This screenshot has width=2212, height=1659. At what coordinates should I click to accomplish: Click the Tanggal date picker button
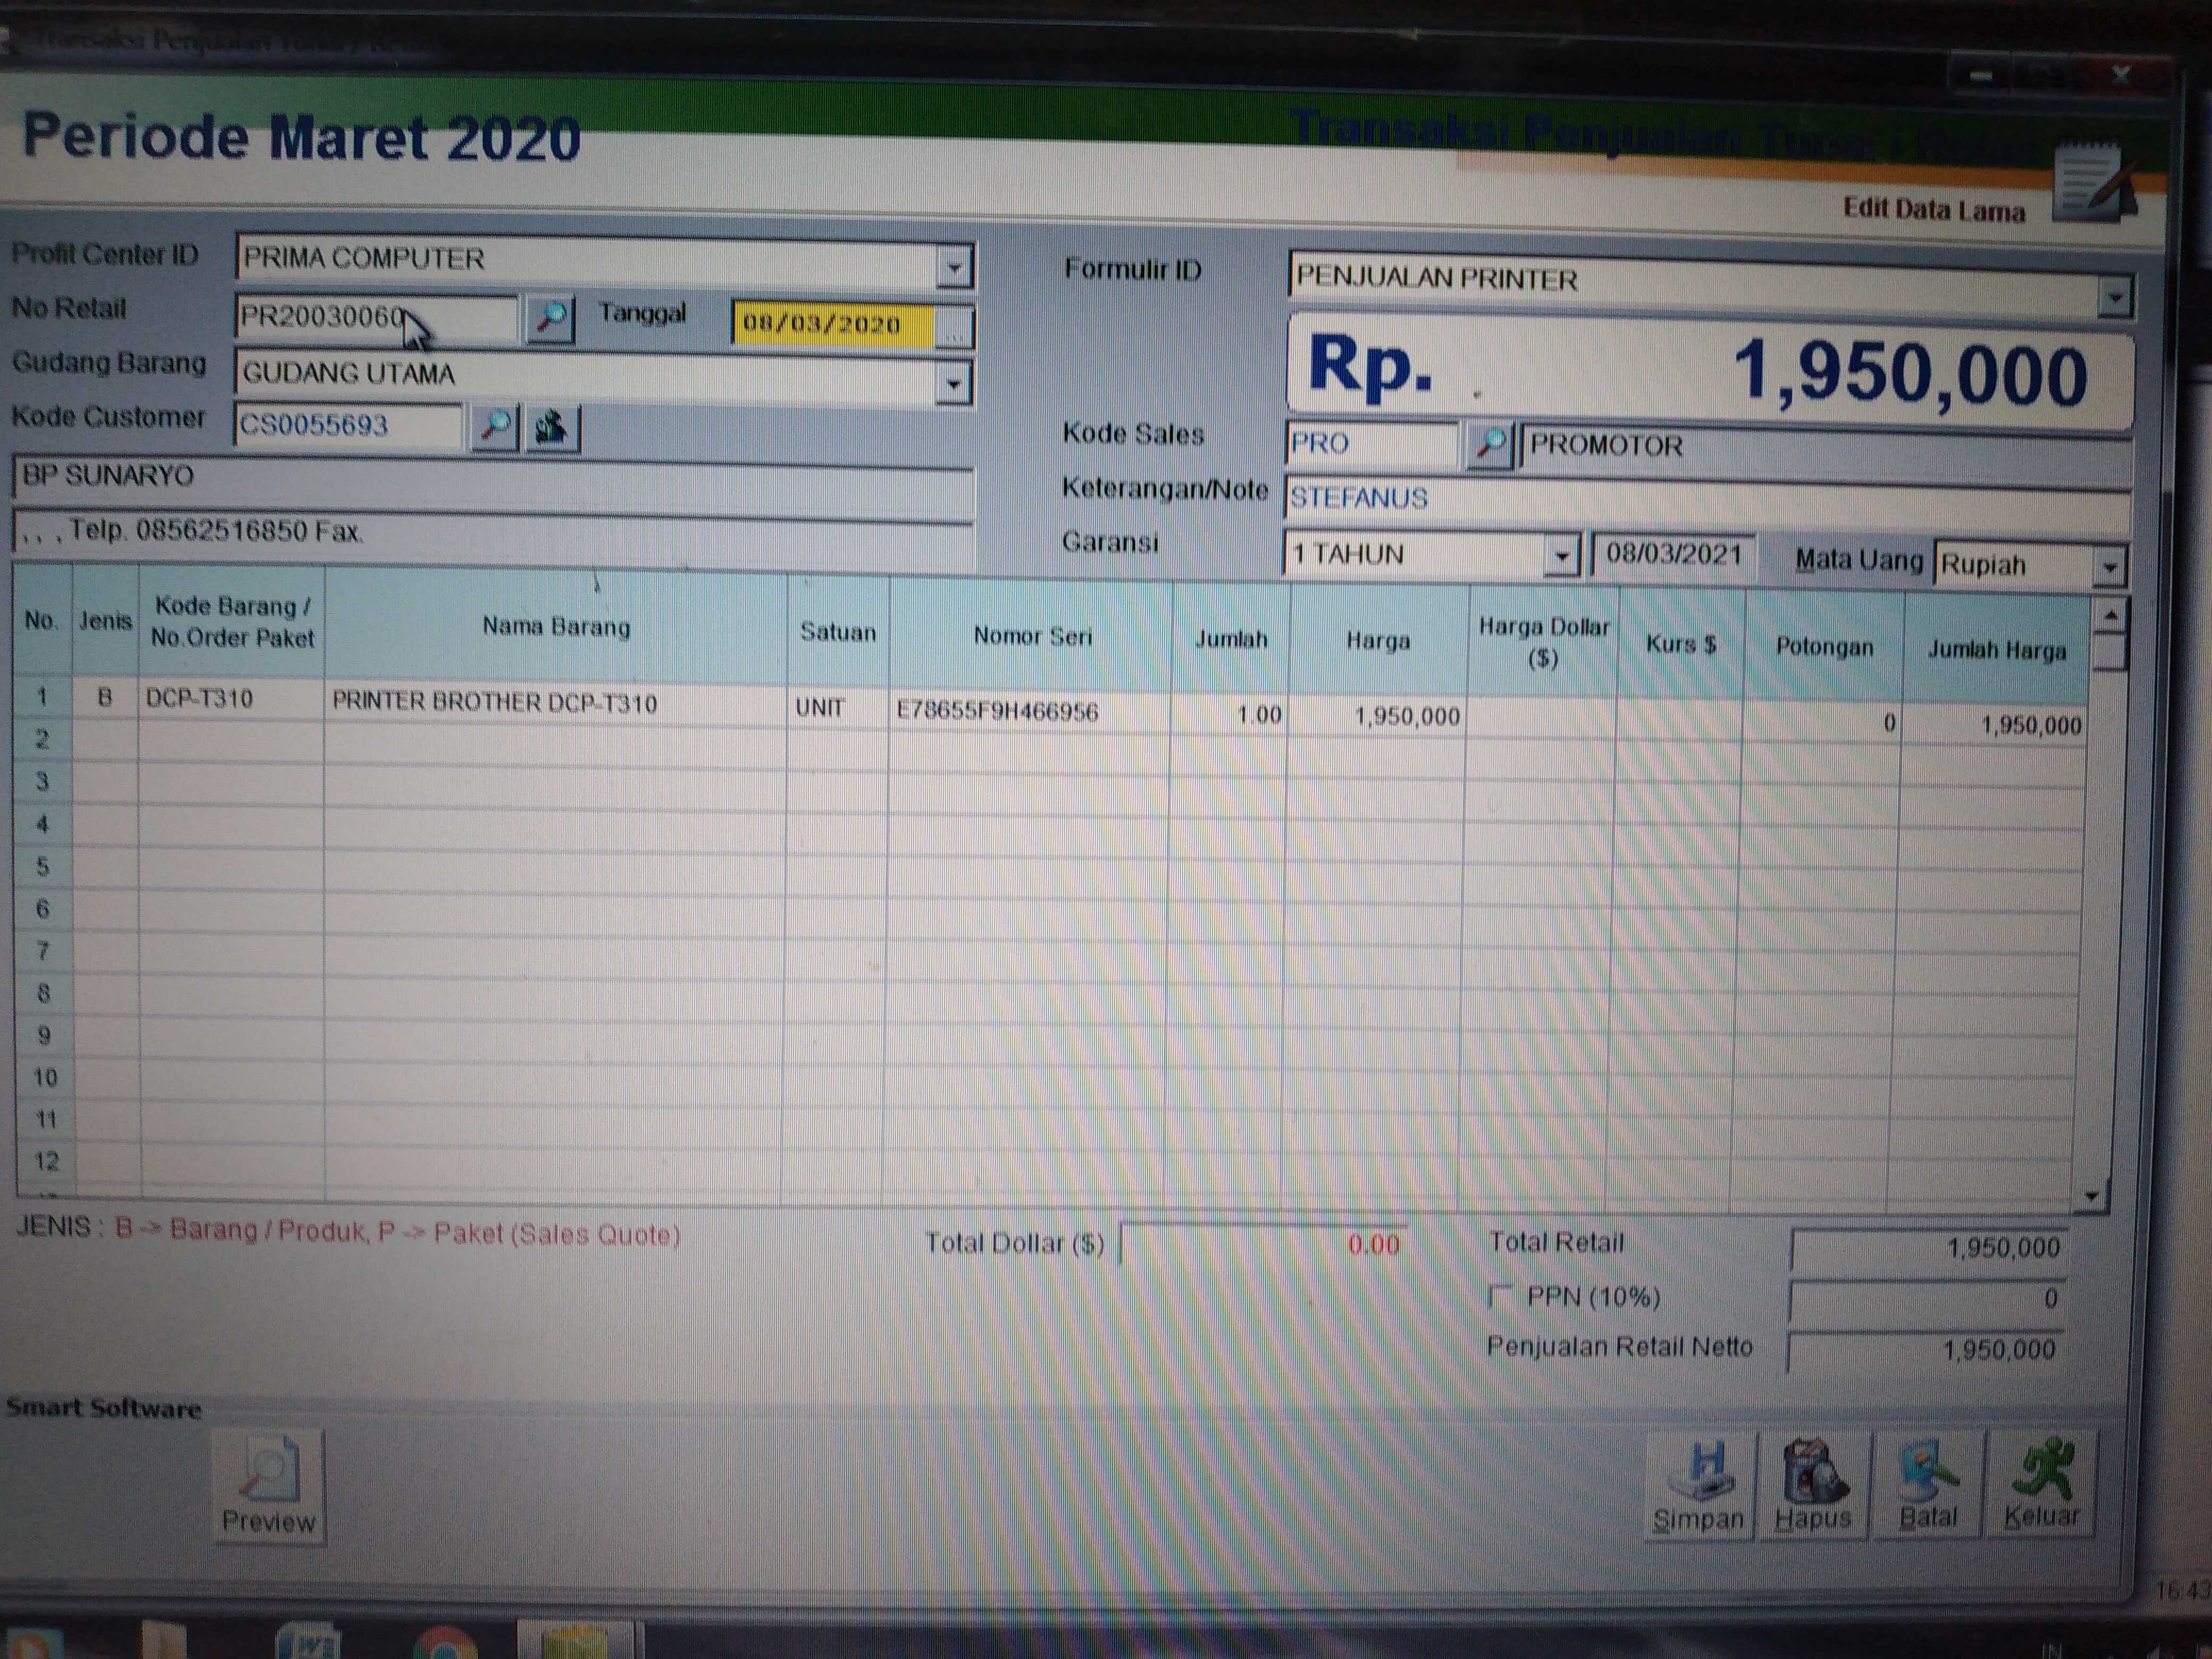(x=954, y=328)
